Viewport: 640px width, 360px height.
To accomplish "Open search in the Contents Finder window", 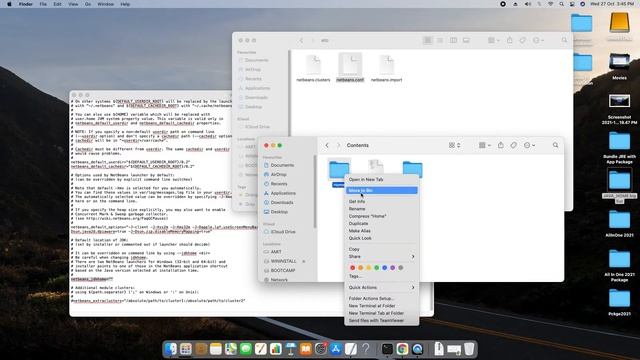I will (556, 145).
